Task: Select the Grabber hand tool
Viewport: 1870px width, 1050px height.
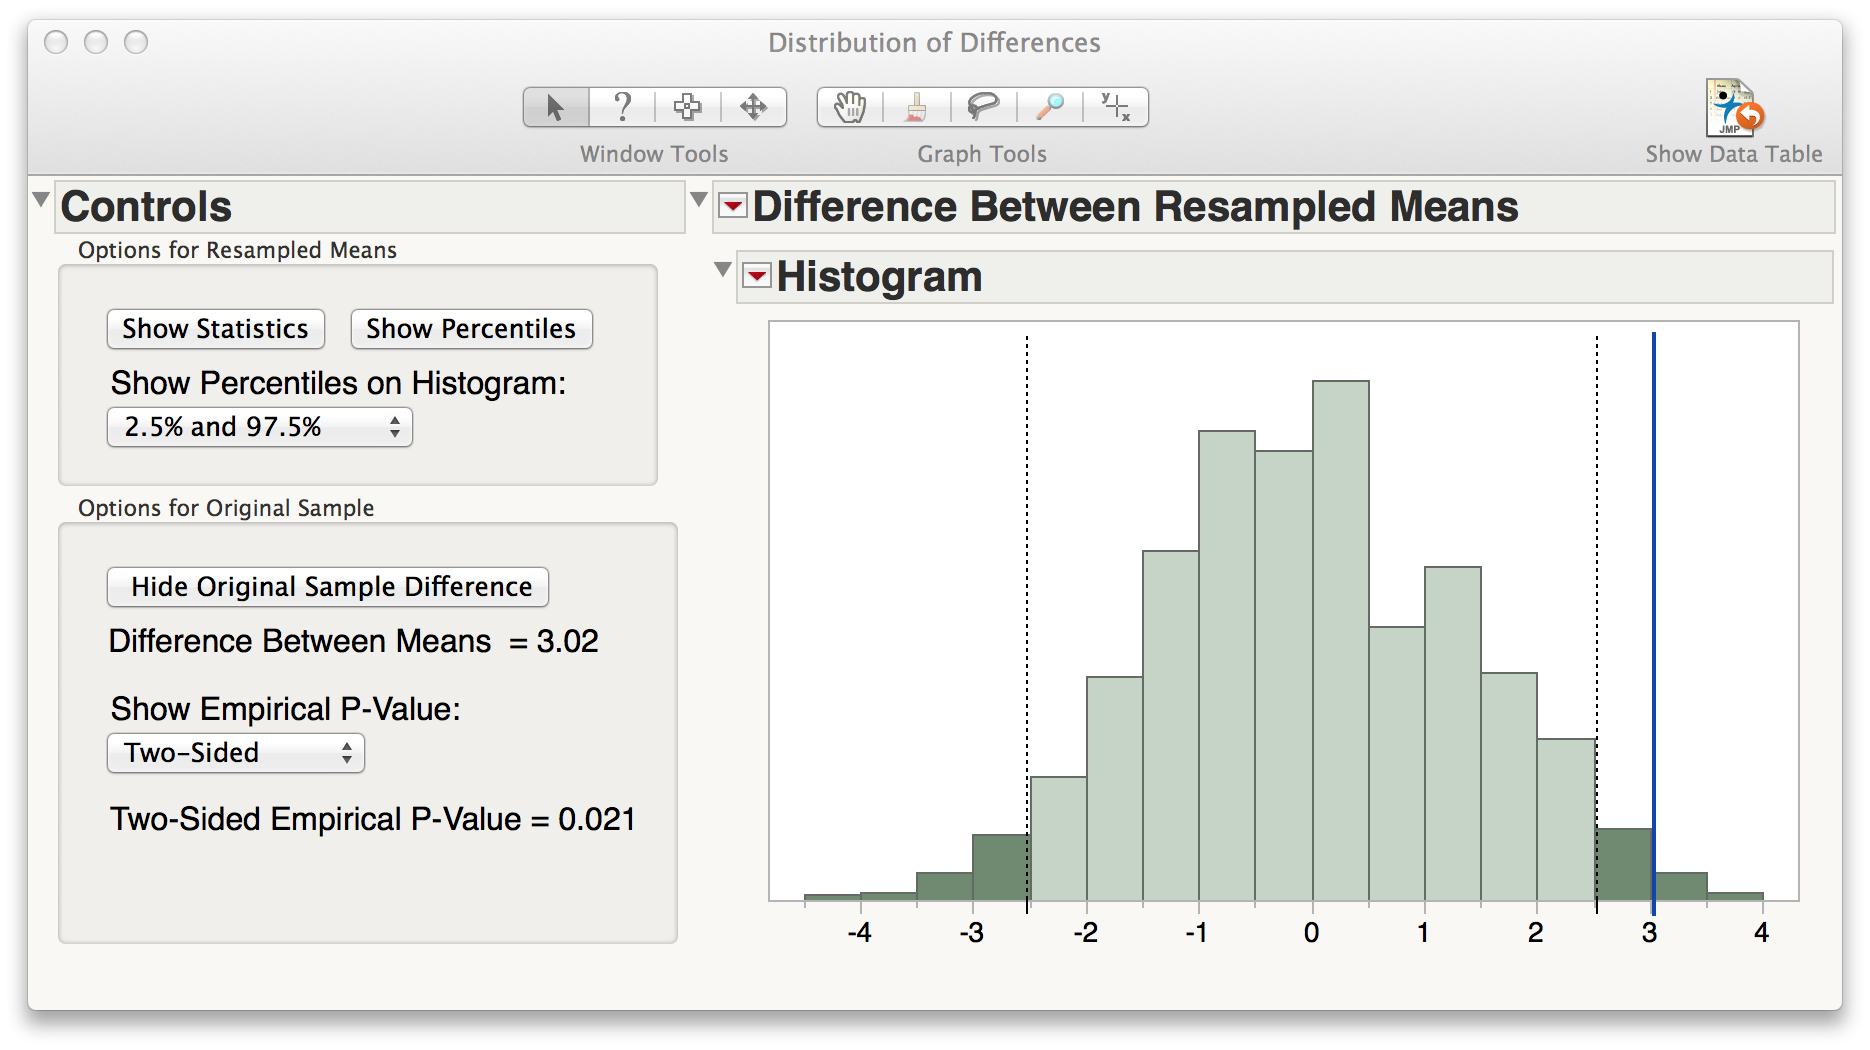Action: [x=850, y=107]
